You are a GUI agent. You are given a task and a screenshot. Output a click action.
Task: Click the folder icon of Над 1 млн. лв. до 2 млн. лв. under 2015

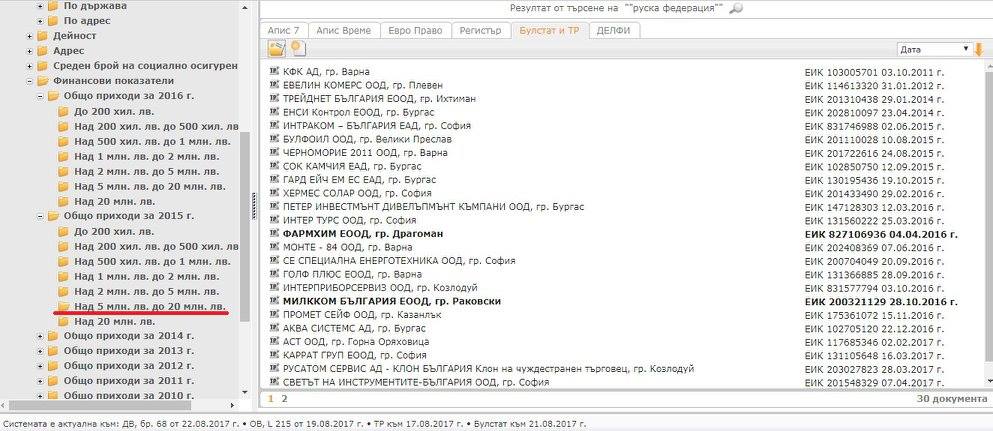(x=63, y=277)
